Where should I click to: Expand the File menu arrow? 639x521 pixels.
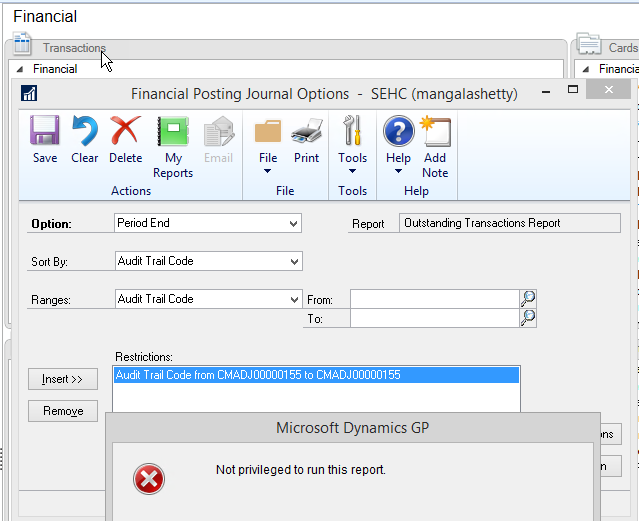(267, 171)
